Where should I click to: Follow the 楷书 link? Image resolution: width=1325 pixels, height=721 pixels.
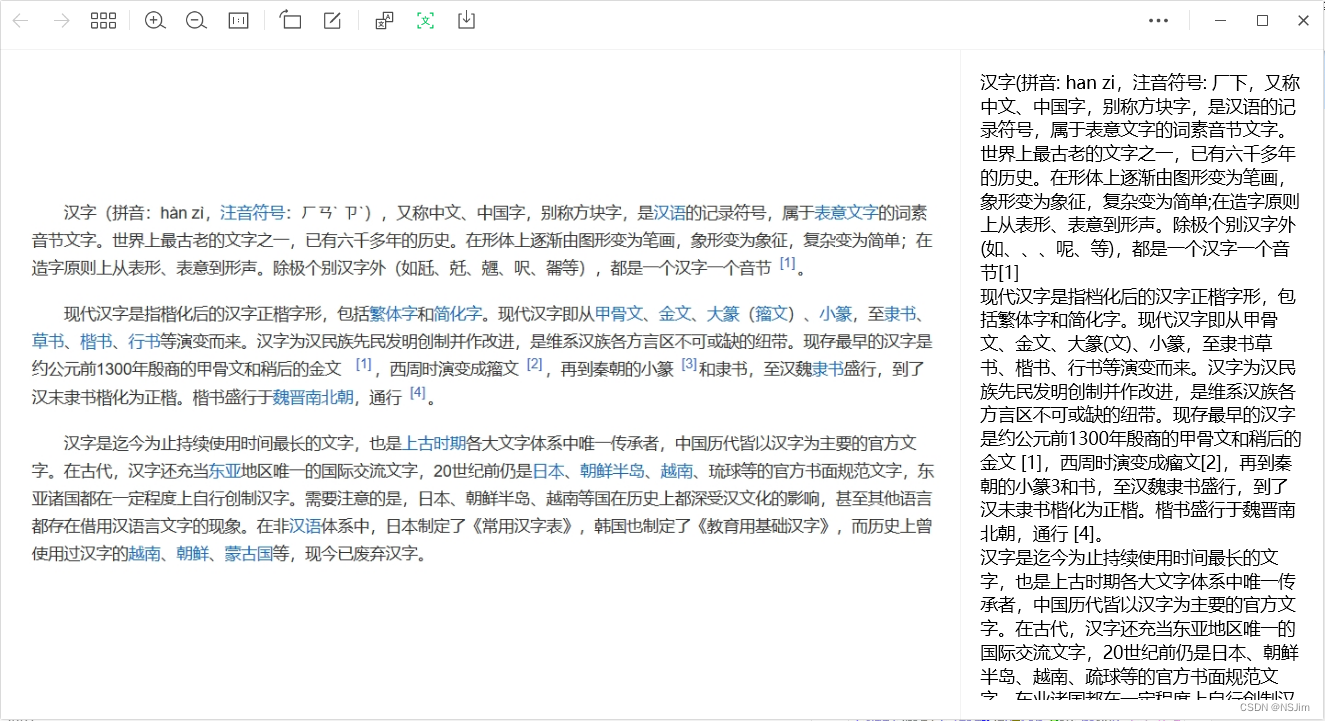(x=96, y=341)
